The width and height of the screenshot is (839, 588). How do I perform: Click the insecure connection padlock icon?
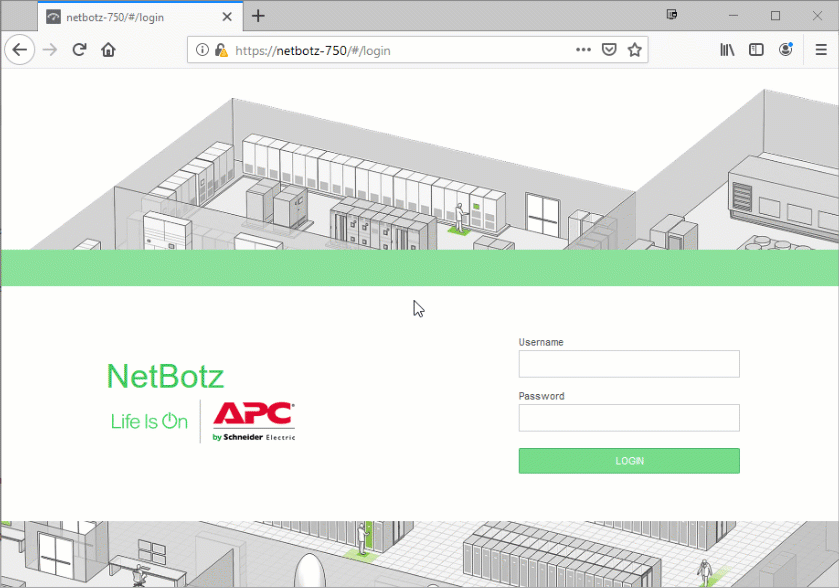pyautogui.click(x=221, y=50)
